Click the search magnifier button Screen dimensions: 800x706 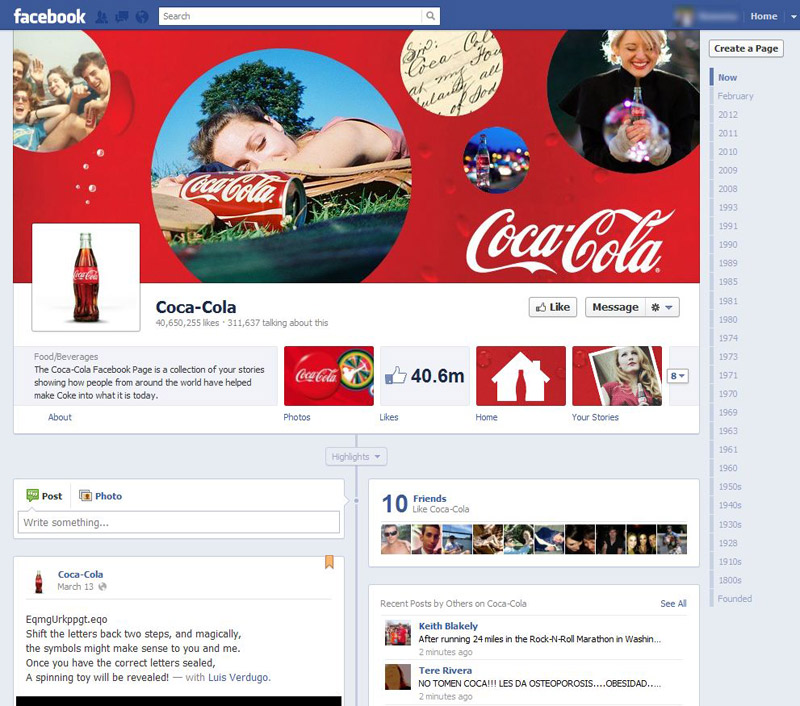point(431,16)
